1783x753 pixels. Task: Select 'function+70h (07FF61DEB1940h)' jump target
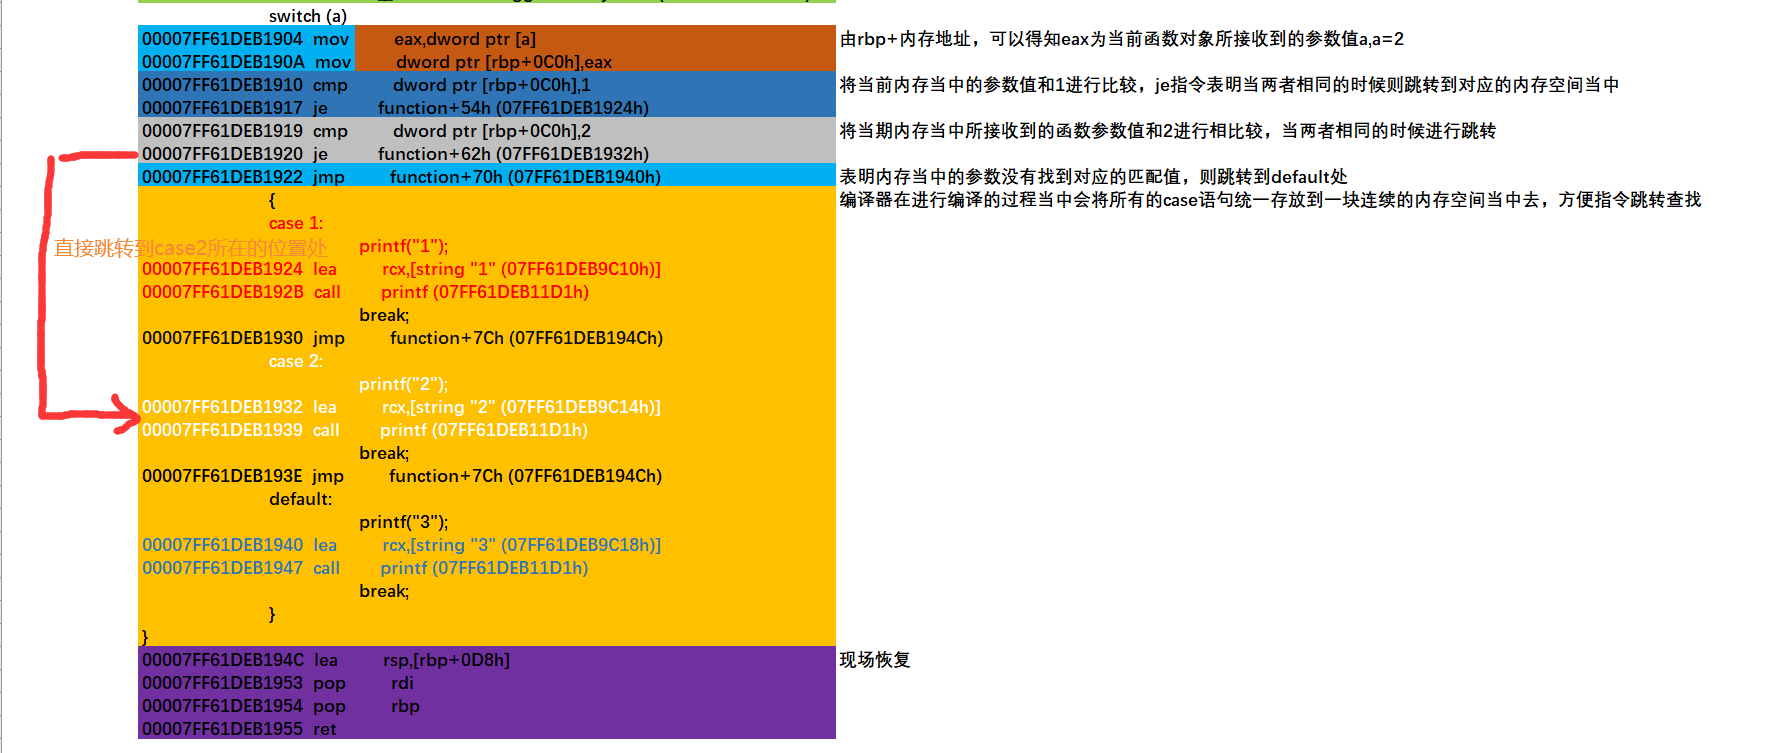click(525, 177)
